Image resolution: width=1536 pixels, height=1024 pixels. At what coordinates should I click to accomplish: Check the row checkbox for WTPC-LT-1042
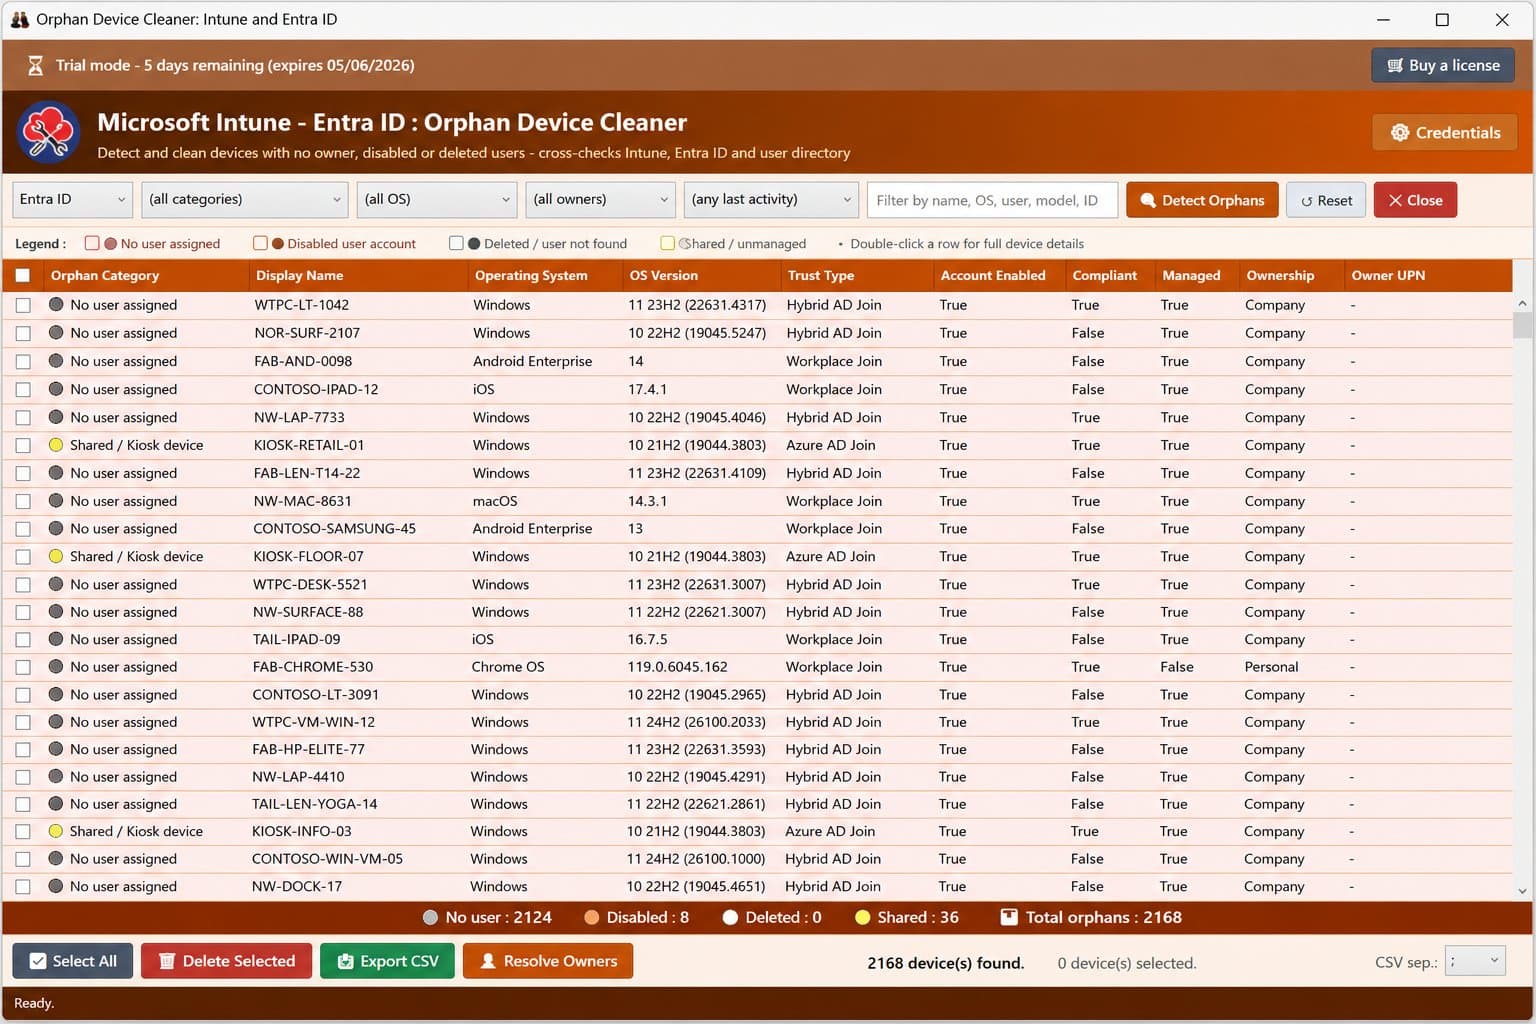(23, 305)
